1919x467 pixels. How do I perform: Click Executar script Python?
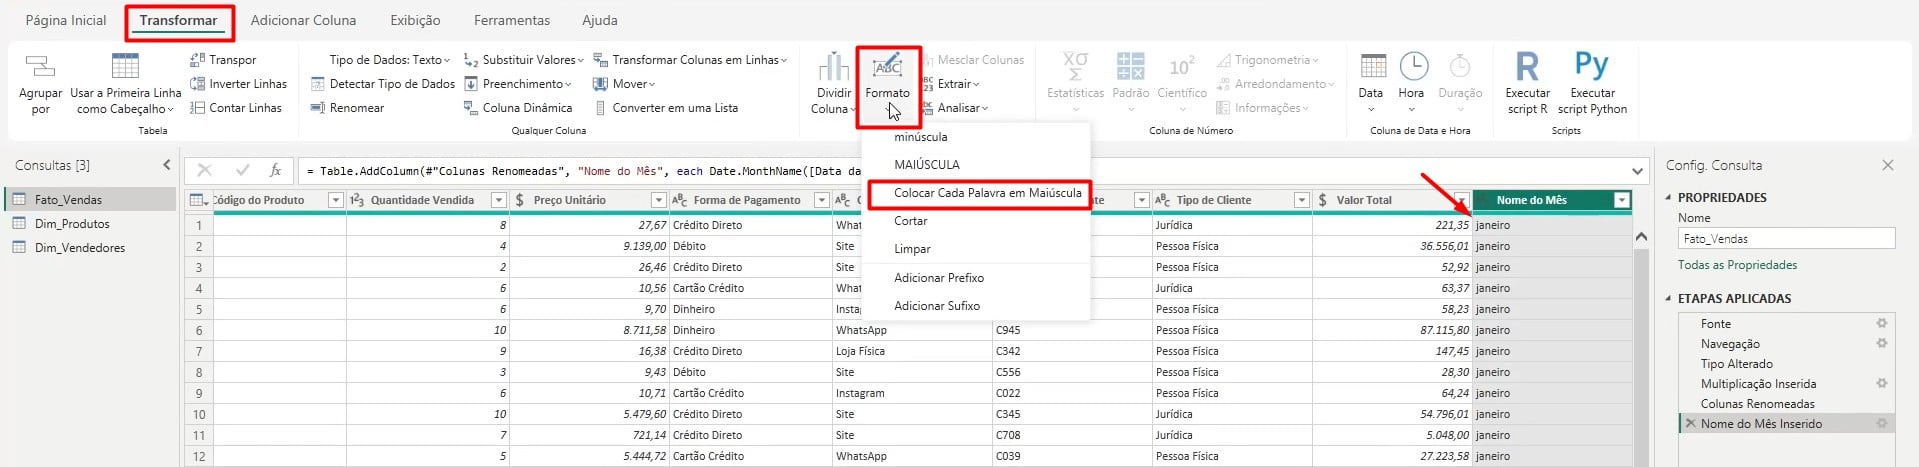coord(1592,83)
